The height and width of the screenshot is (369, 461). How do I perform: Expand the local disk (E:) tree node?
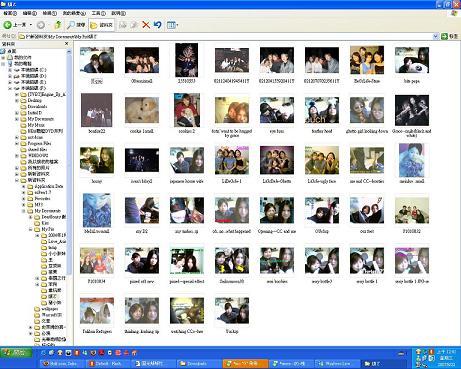[10, 82]
